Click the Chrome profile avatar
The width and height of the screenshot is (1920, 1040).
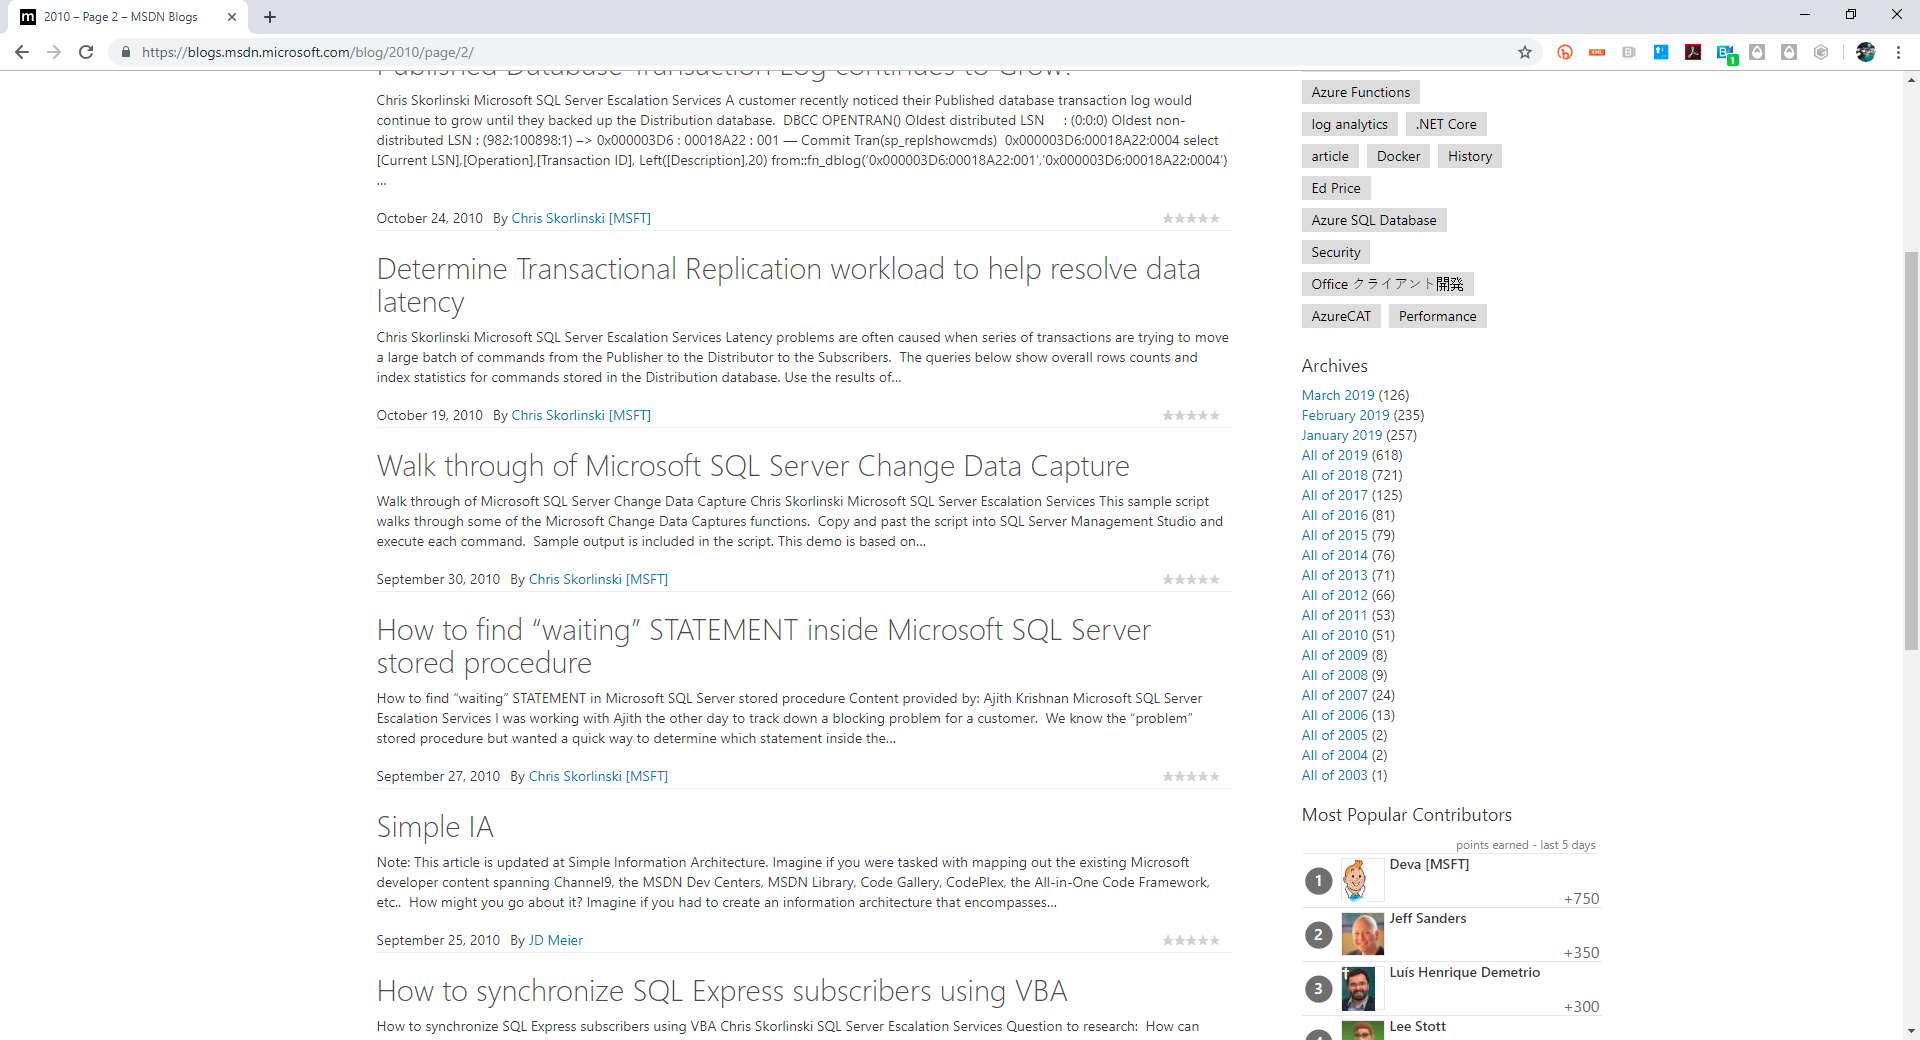tap(1866, 52)
